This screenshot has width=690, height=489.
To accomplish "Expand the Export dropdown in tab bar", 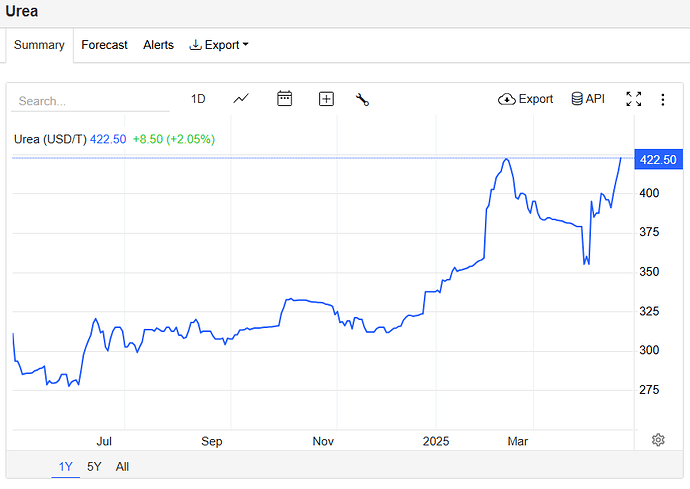I will [219, 45].
